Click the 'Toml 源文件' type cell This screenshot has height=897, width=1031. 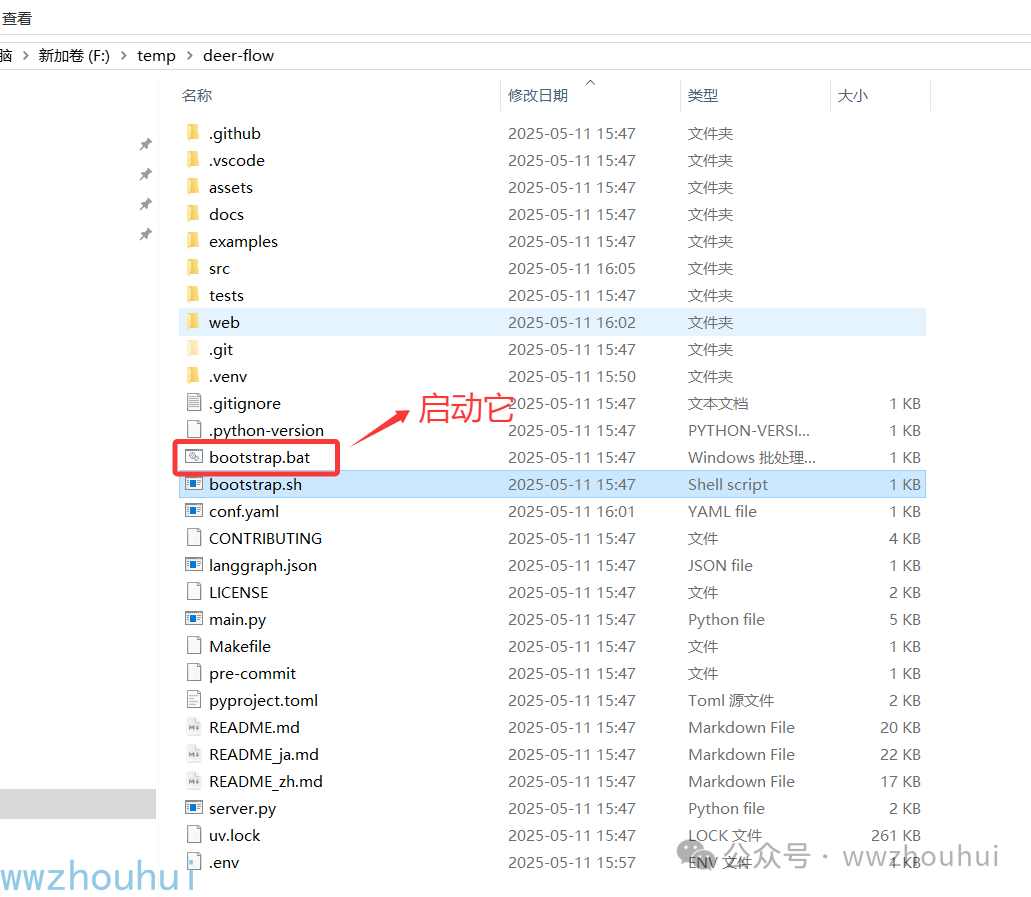pos(731,700)
